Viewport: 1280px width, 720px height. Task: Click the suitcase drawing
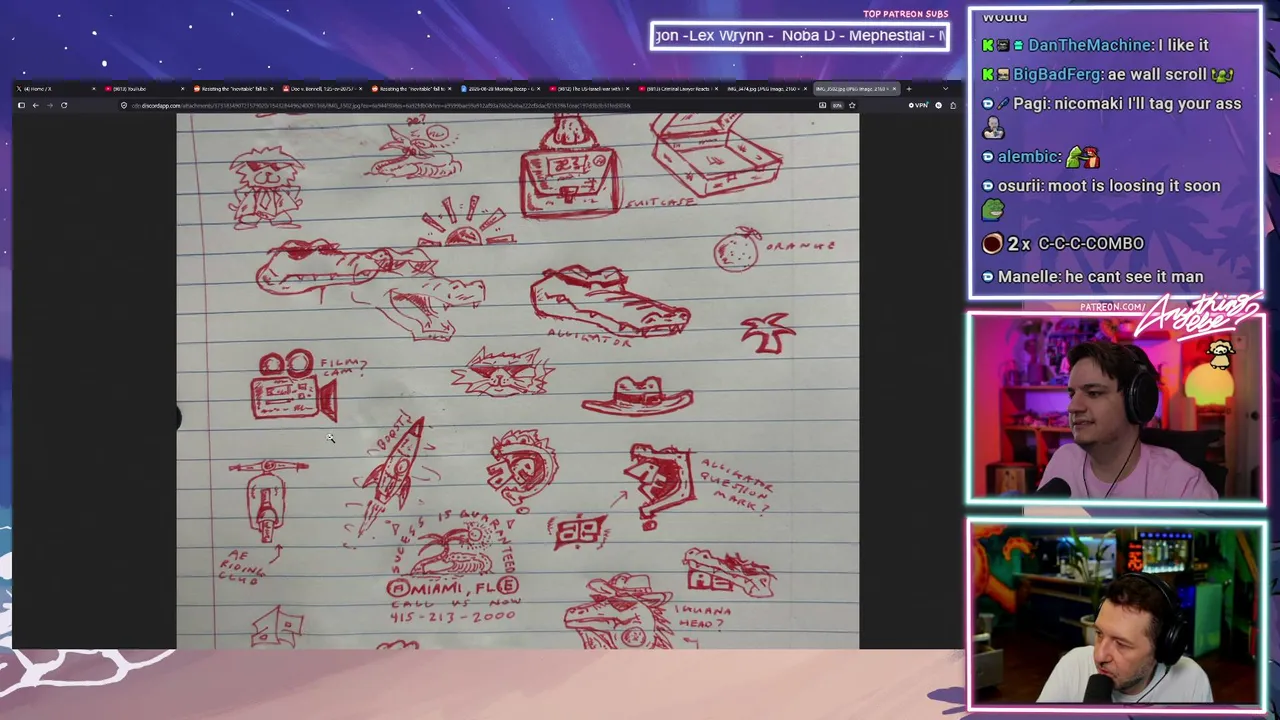point(716,153)
